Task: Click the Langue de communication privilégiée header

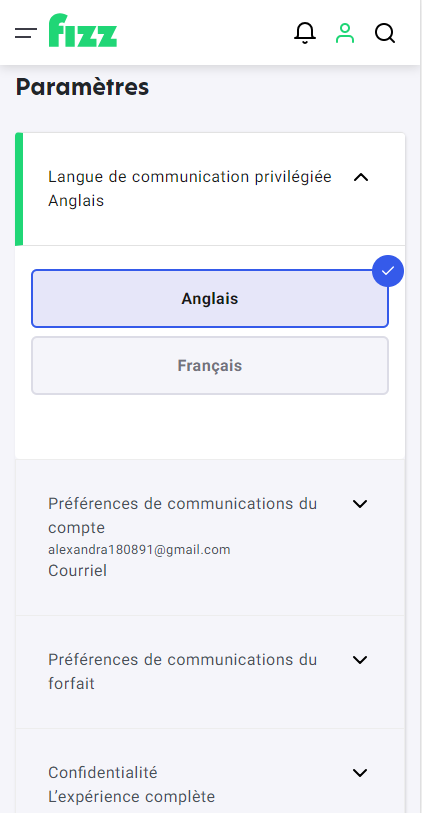Action: point(210,189)
